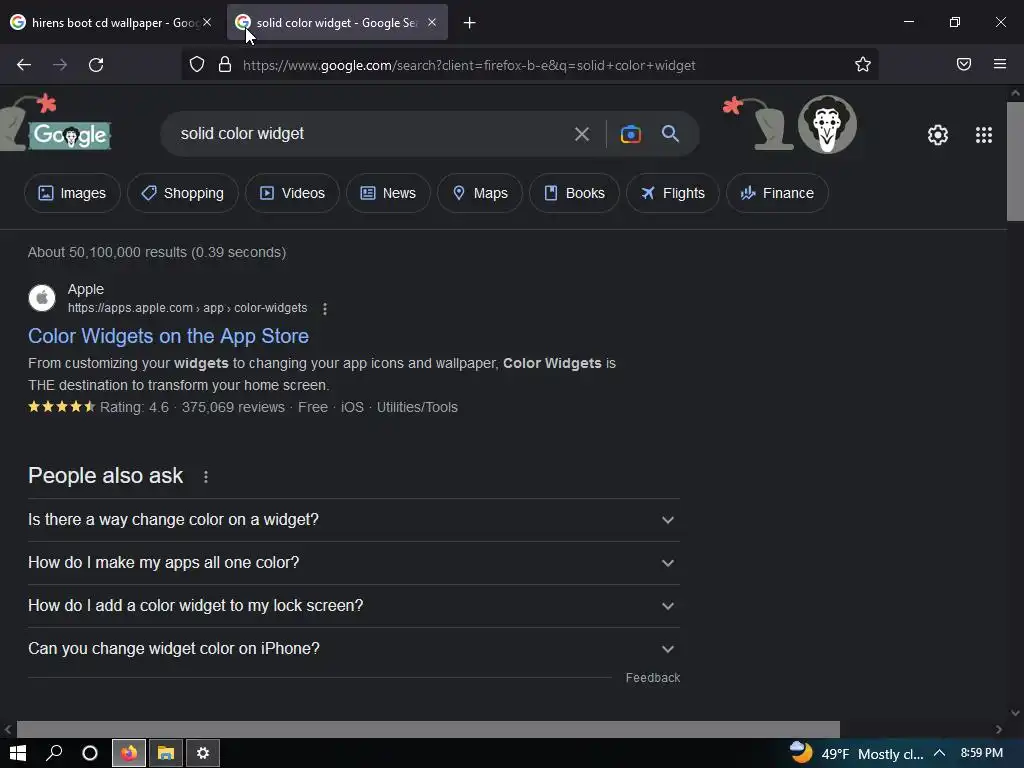The width and height of the screenshot is (1024, 768).
Task: Expand 'Can you change widget color on iPhone?'
Action: click(353, 649)
